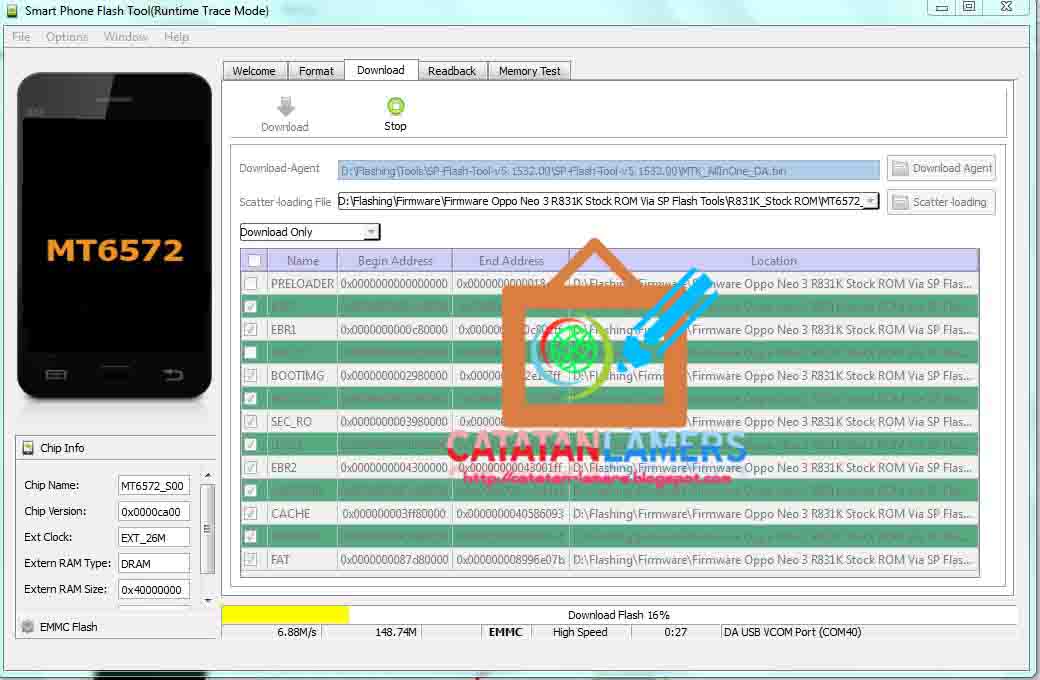The height and width of the screenshot is (680, 1040).
Task: Click the 148.74M transferred size entry
Action: pyautogui.click(x=395, y=632)
